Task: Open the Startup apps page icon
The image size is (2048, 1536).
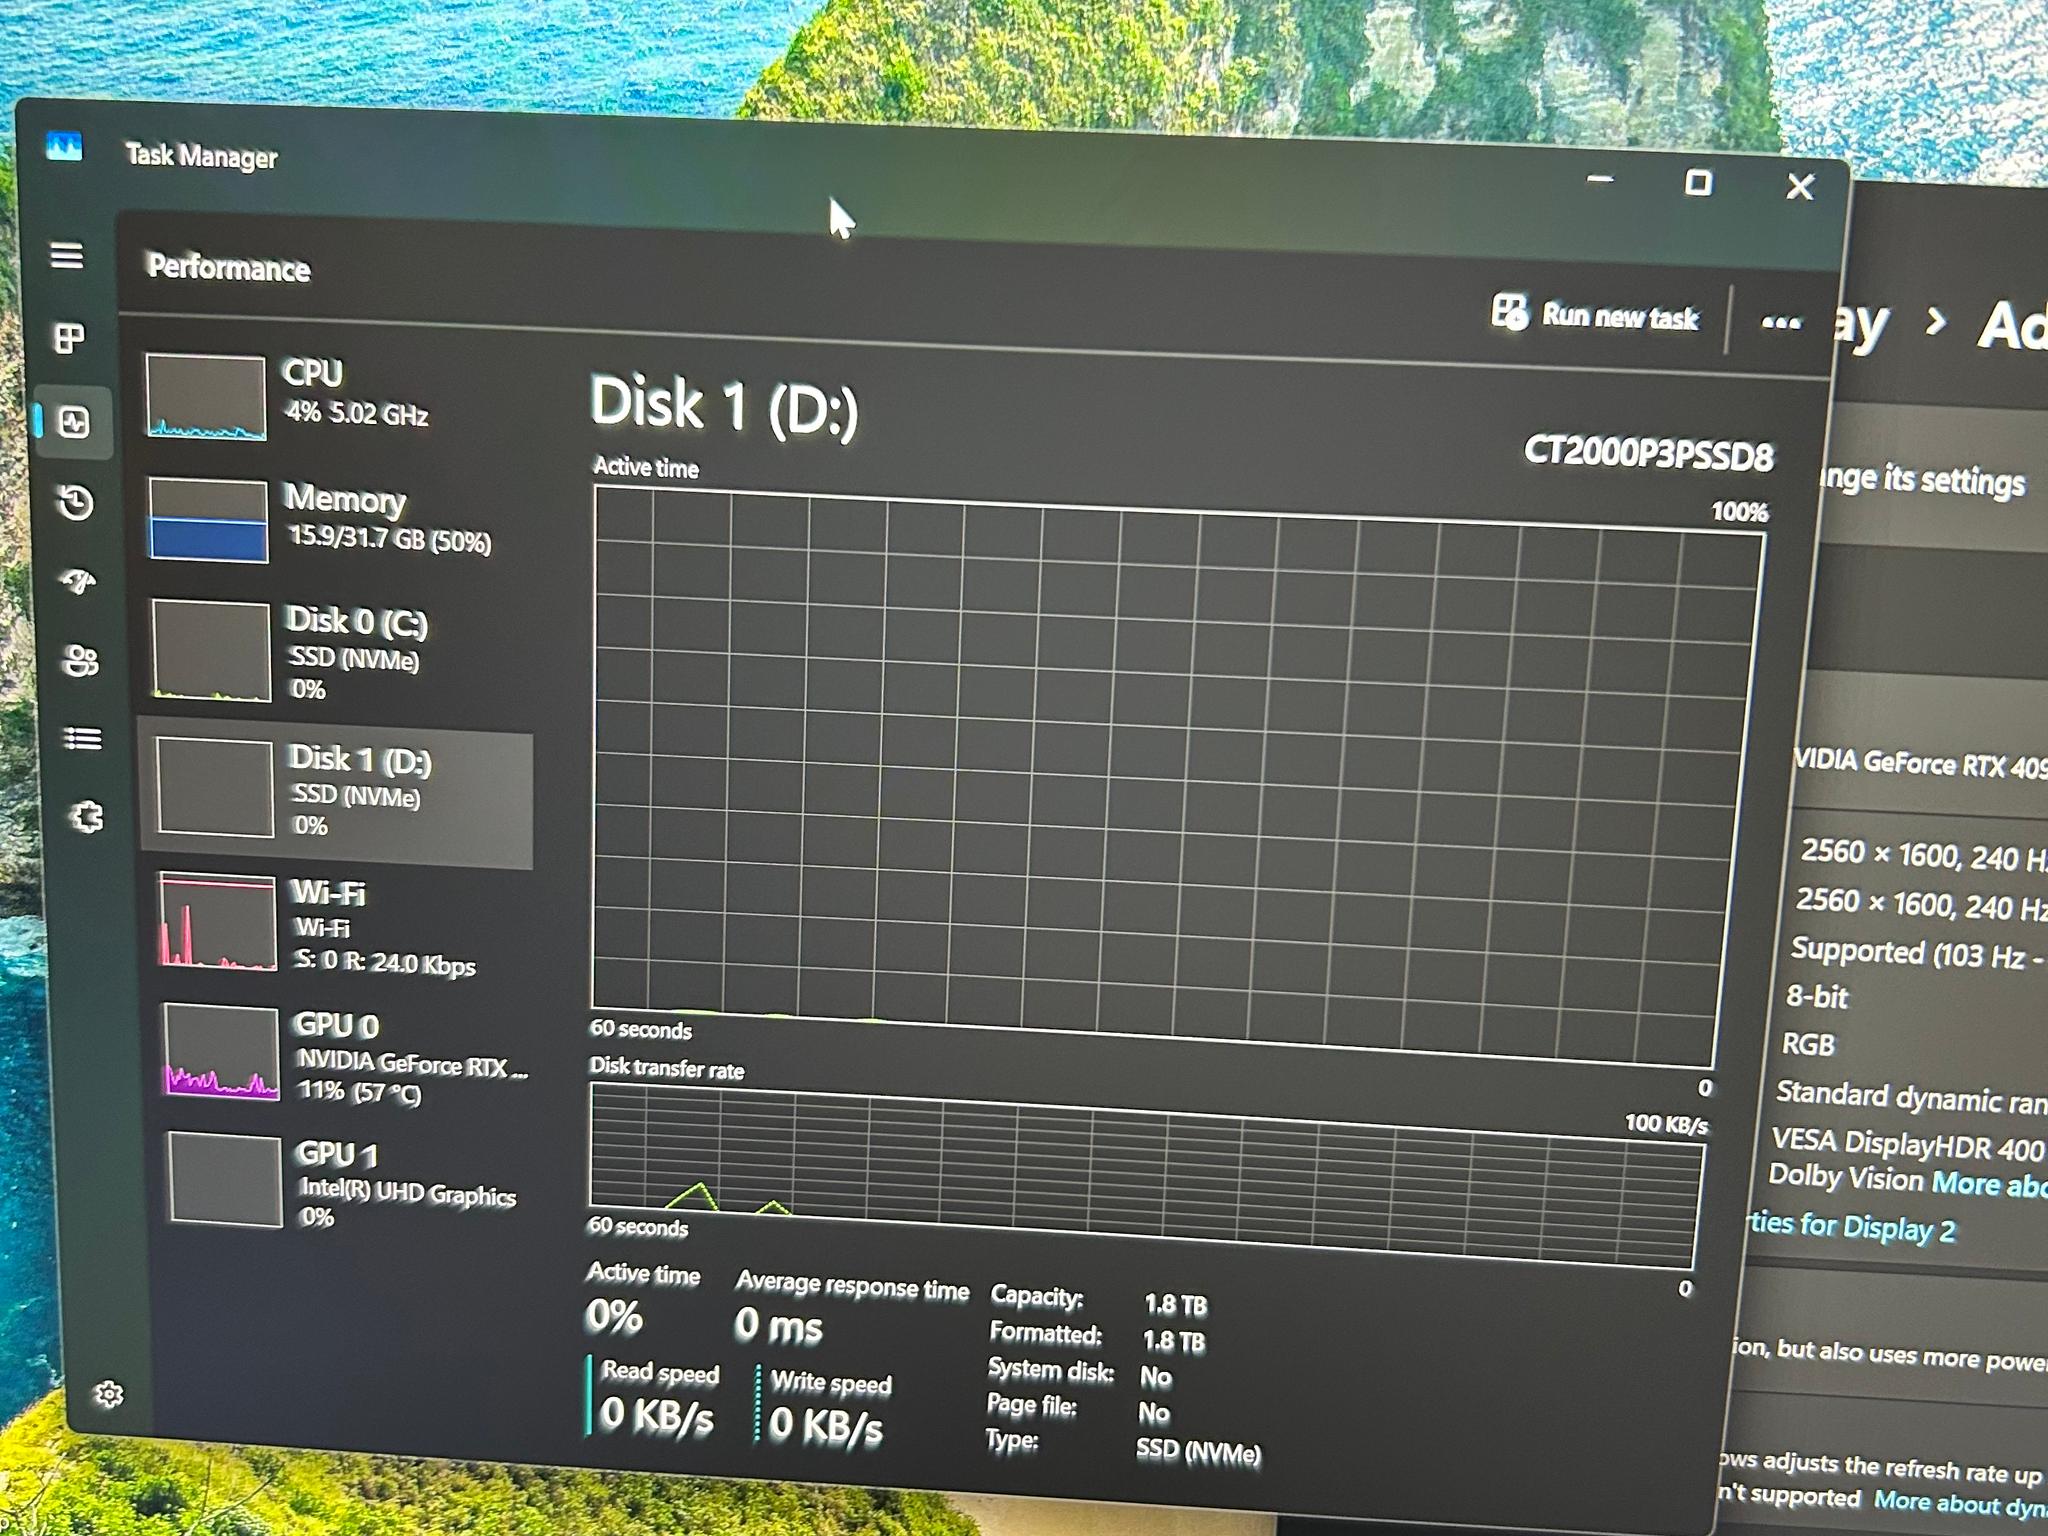Action: click(x=79, y=581)
